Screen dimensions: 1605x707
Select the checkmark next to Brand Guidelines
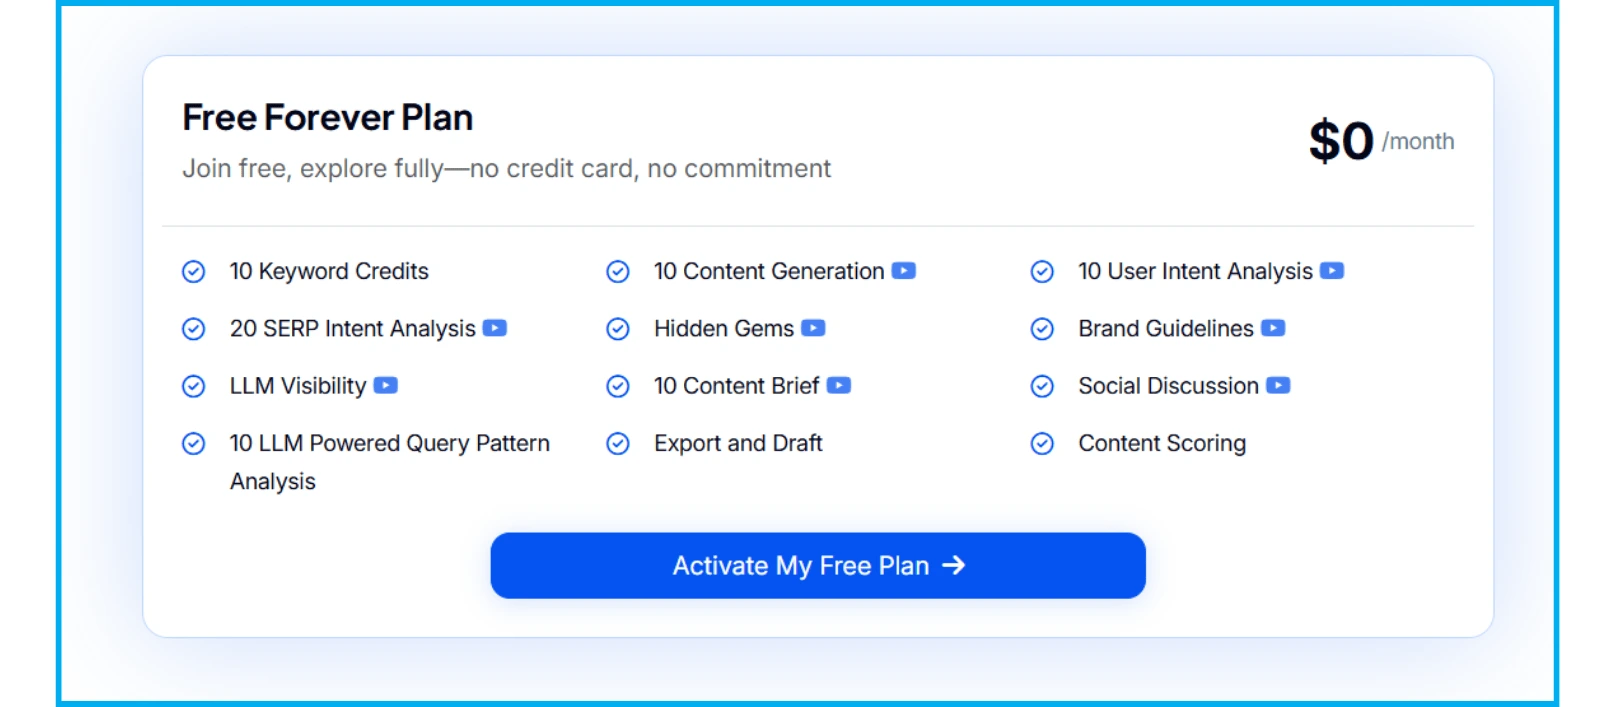point(1043,328)
